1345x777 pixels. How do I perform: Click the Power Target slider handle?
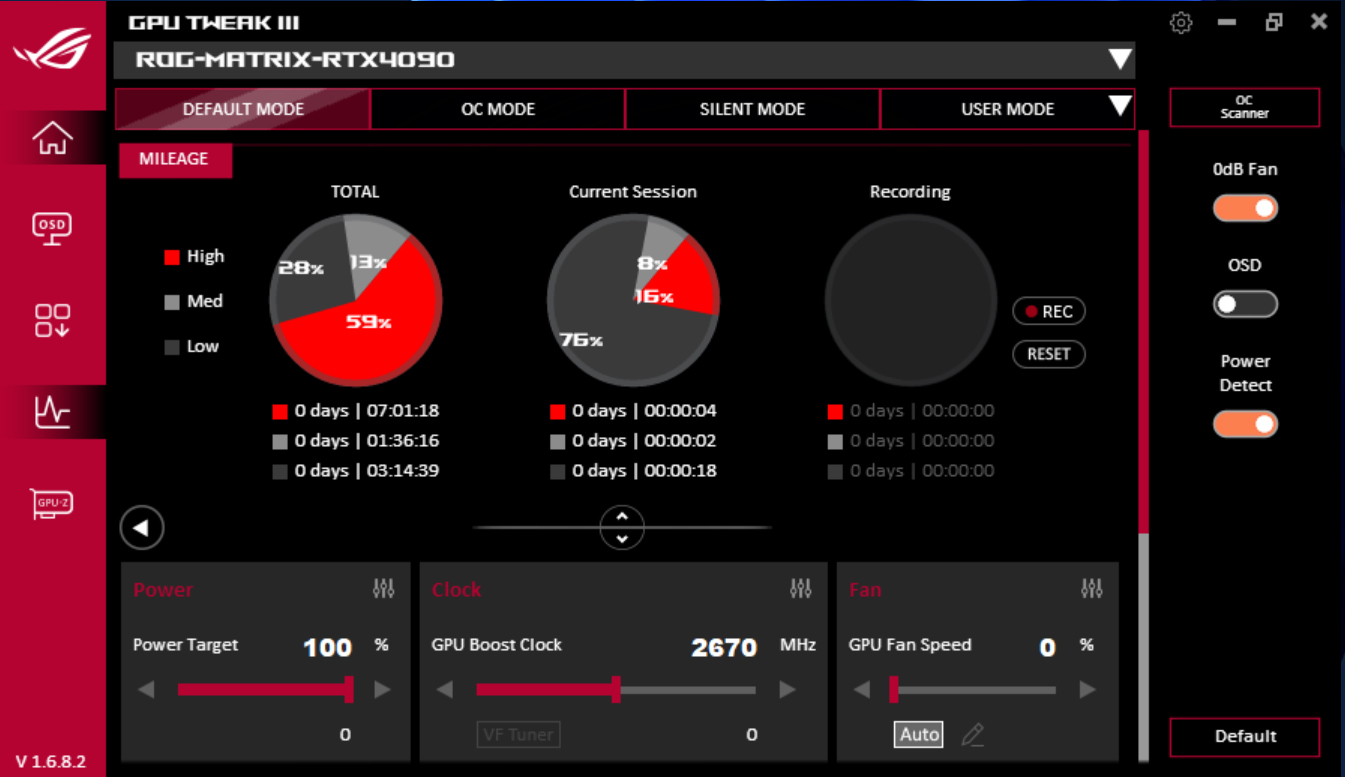click(x=349, y=689)
